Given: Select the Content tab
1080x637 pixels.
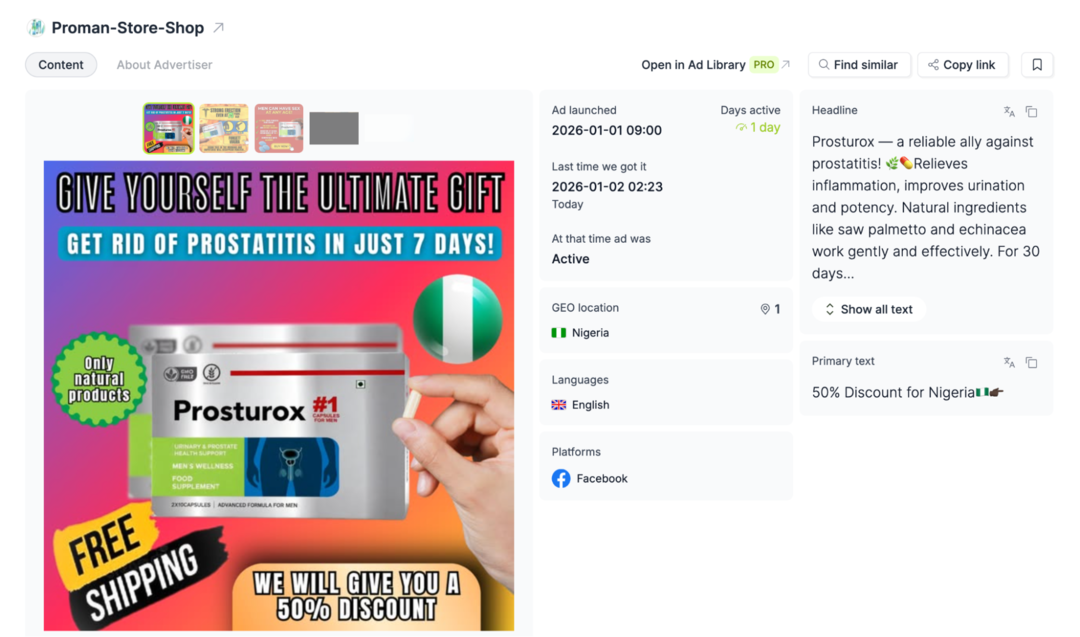Looking at the screenshot, I should tap(61, 65).
